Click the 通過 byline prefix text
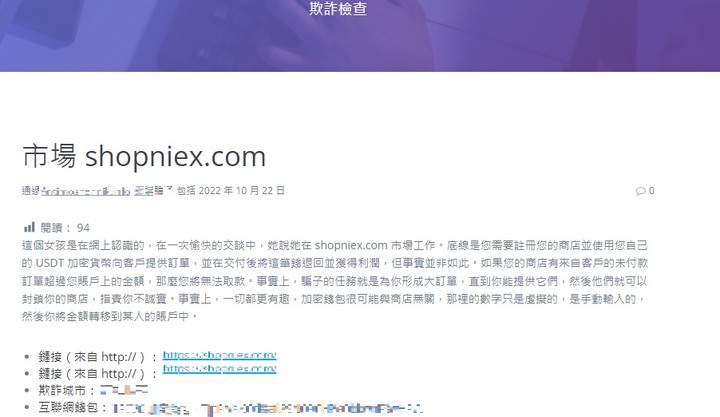 tap(31, 191)
